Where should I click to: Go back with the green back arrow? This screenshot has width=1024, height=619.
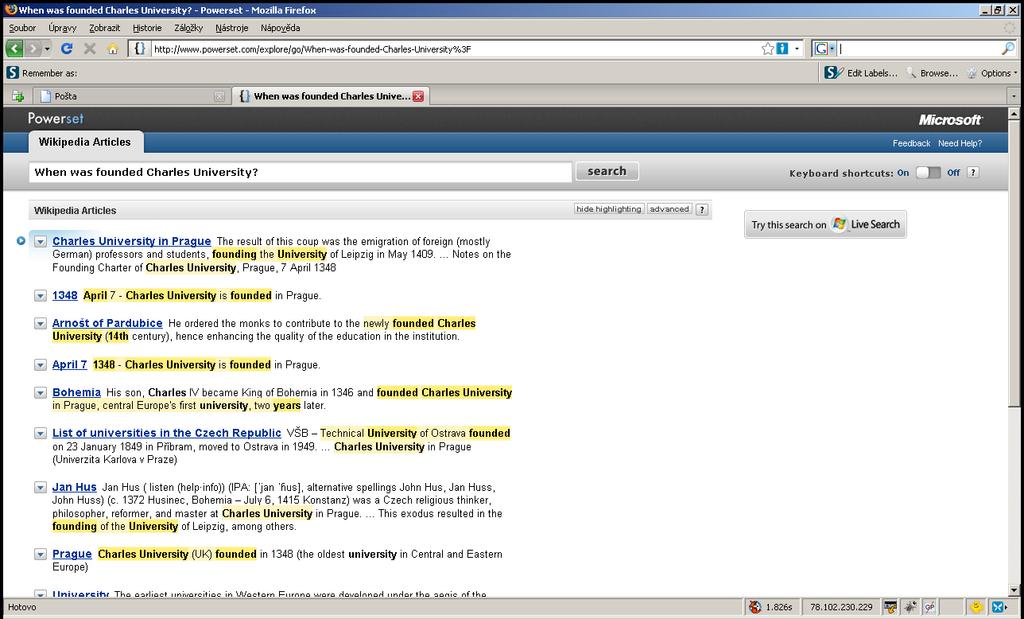pos(14,49)
